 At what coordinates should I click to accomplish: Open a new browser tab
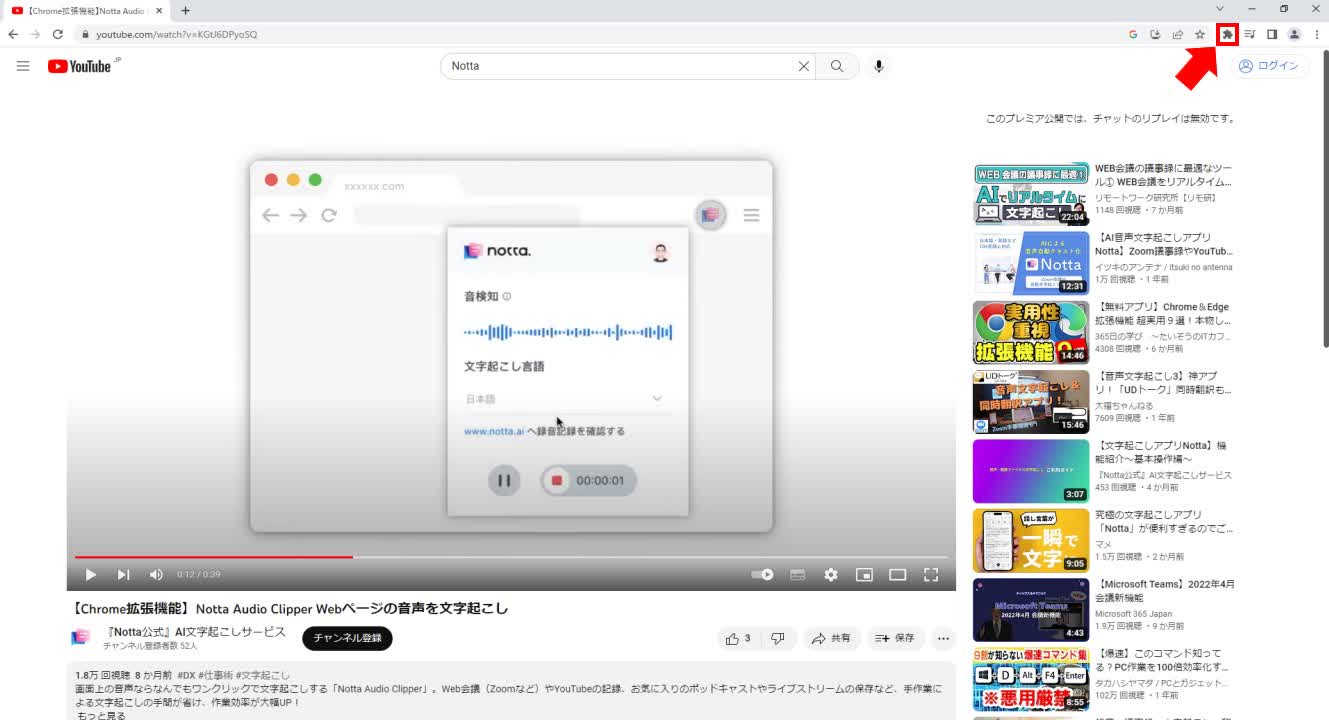[x=185, y=10]
